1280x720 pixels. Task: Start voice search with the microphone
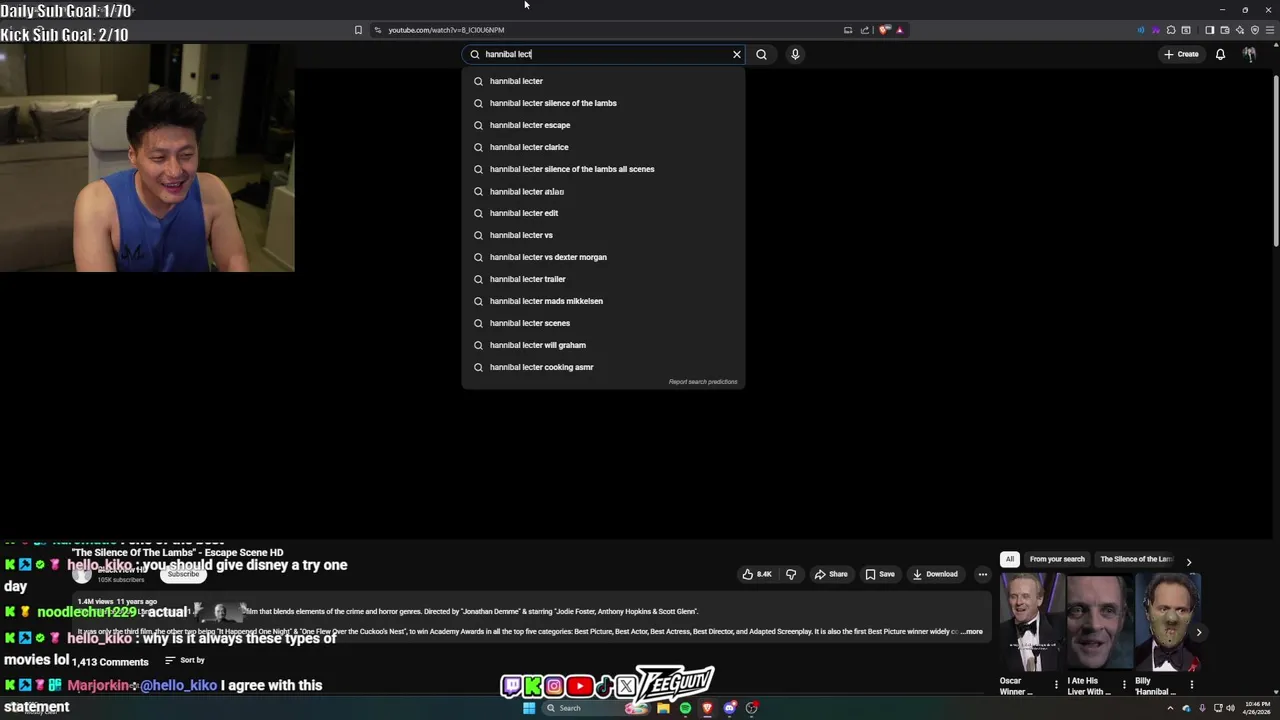(795, 54)
